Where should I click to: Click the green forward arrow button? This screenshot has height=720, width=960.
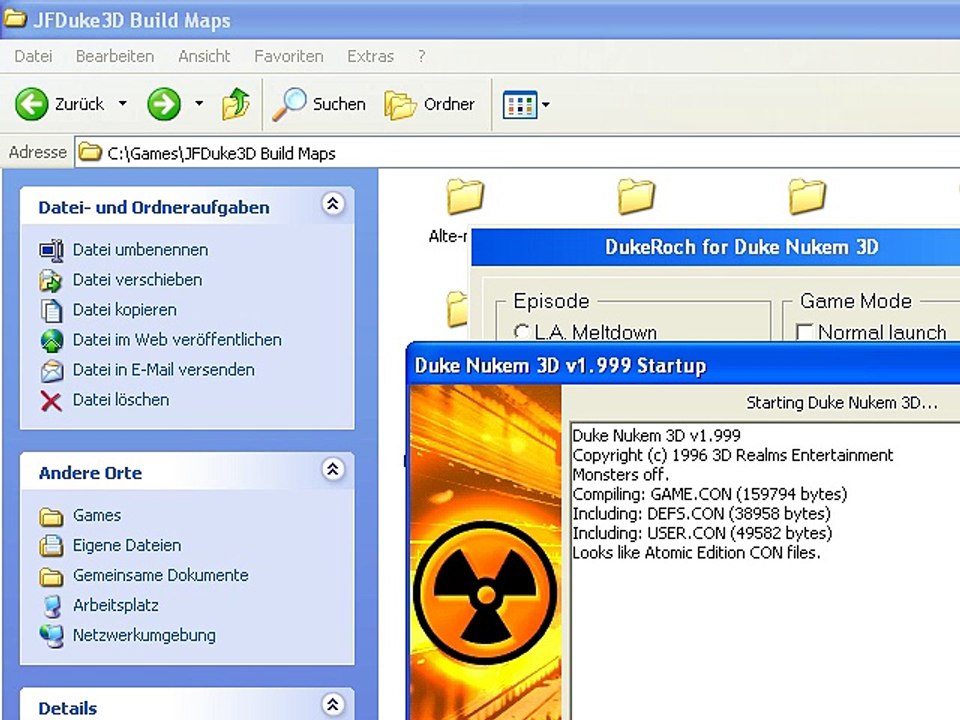164,103
